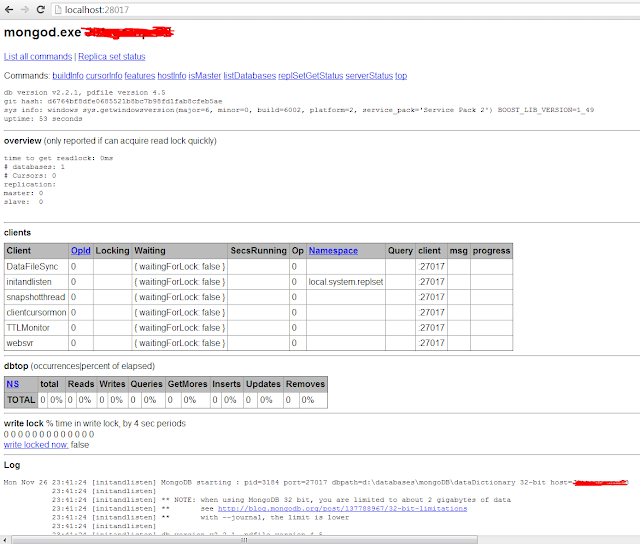Select the DataFileSync client cell

pos(36,266)
